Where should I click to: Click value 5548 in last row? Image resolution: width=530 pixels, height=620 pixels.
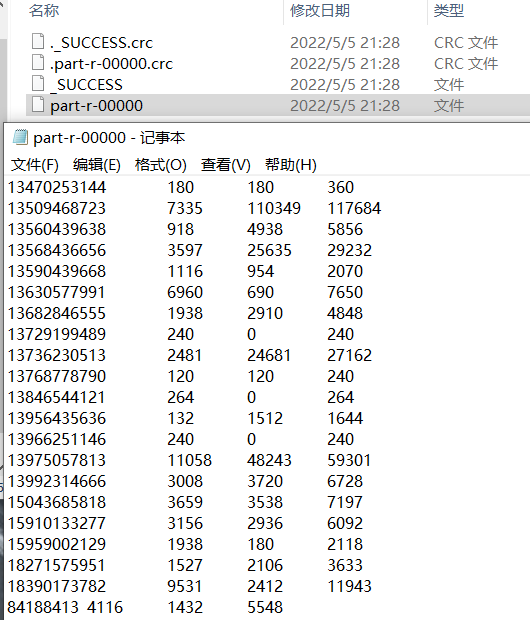click(x=265, y=607)
